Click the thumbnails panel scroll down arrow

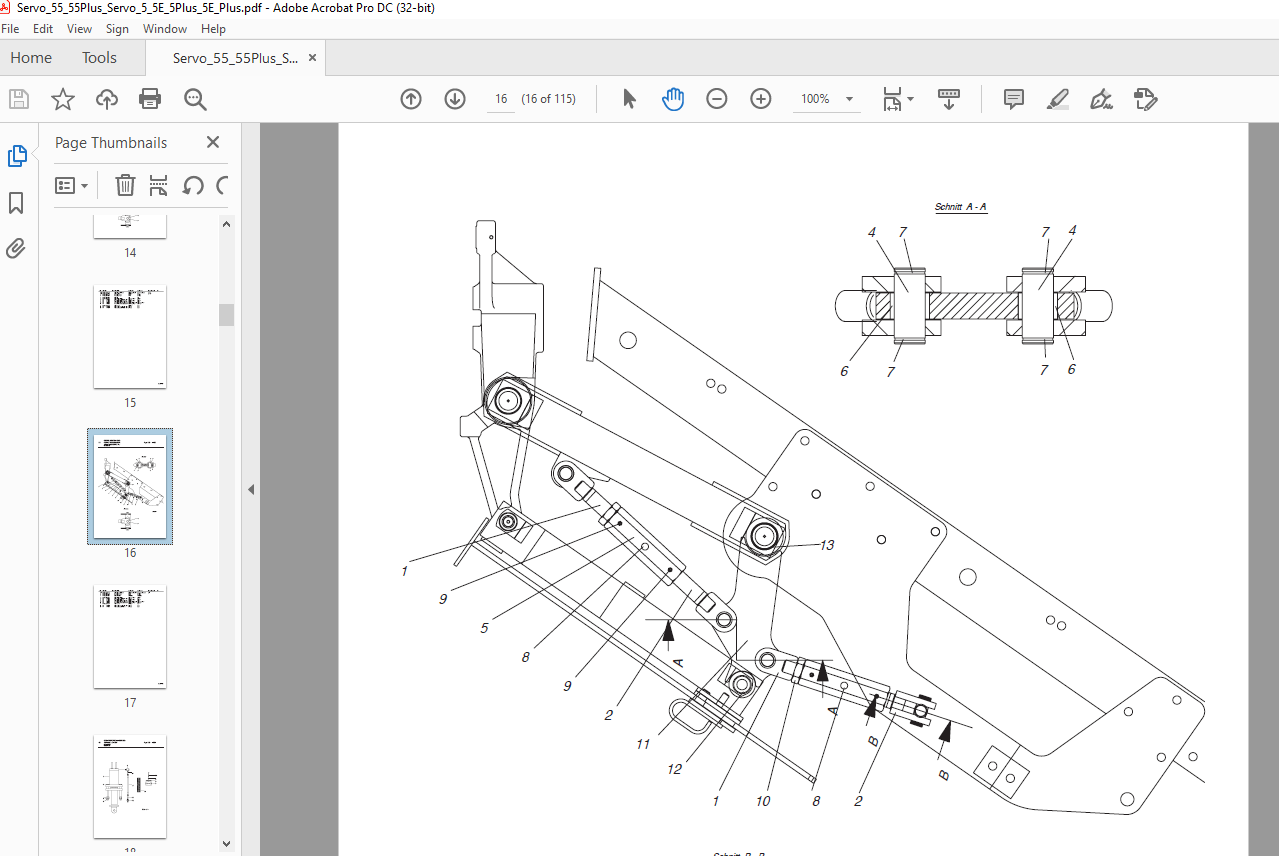[x=227, y=844]
